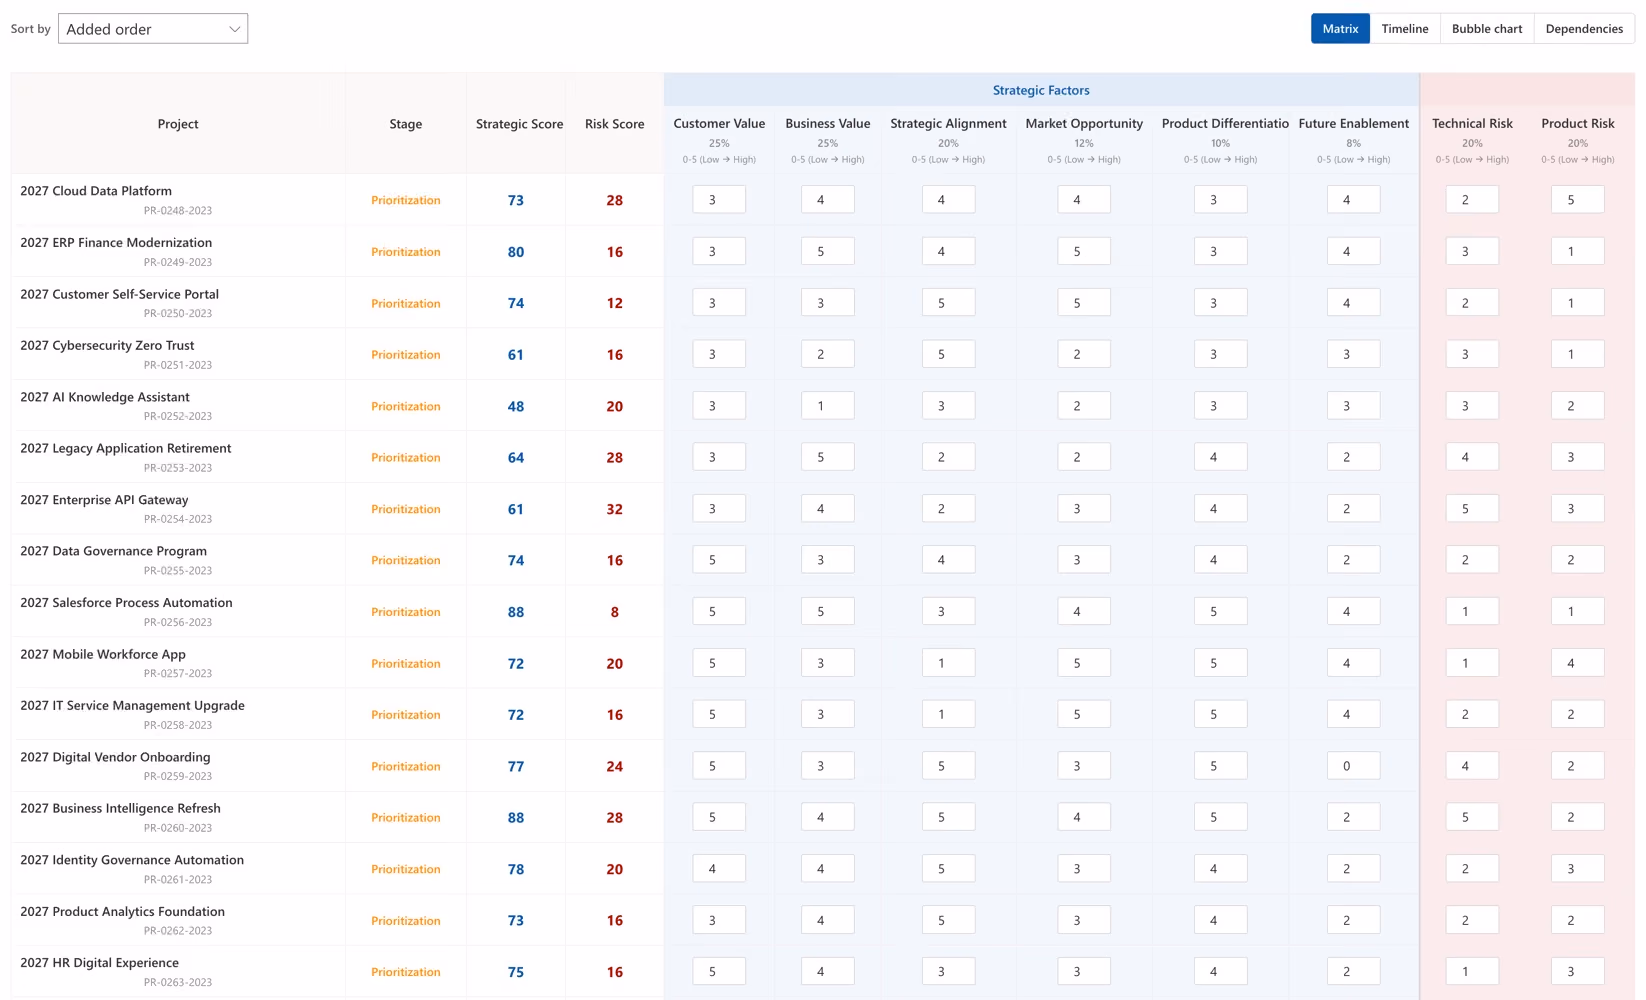1646x1000 pixels.
Task: Edit Product Risk for HR Digital Experience
Action: point(1577,971)
